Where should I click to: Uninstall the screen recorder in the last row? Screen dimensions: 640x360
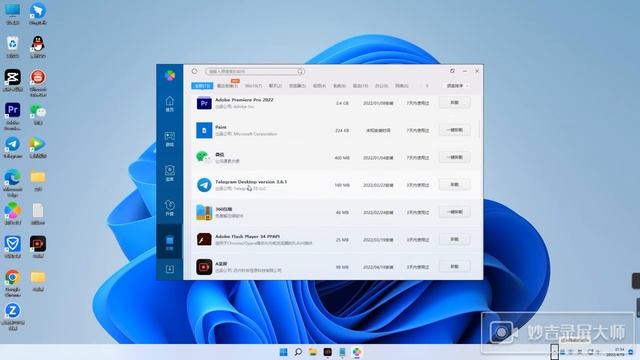[454, 267]
